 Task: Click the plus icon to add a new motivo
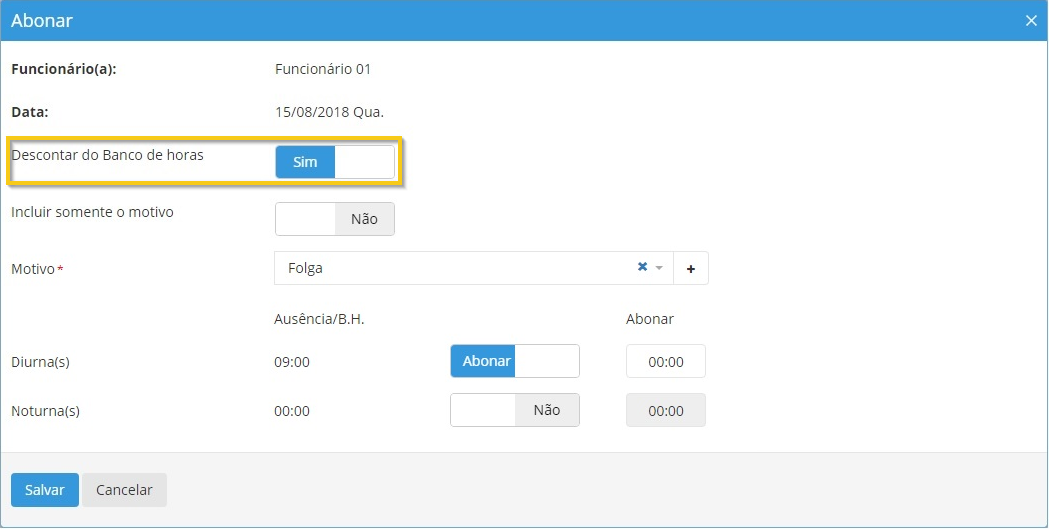(690, 268)
